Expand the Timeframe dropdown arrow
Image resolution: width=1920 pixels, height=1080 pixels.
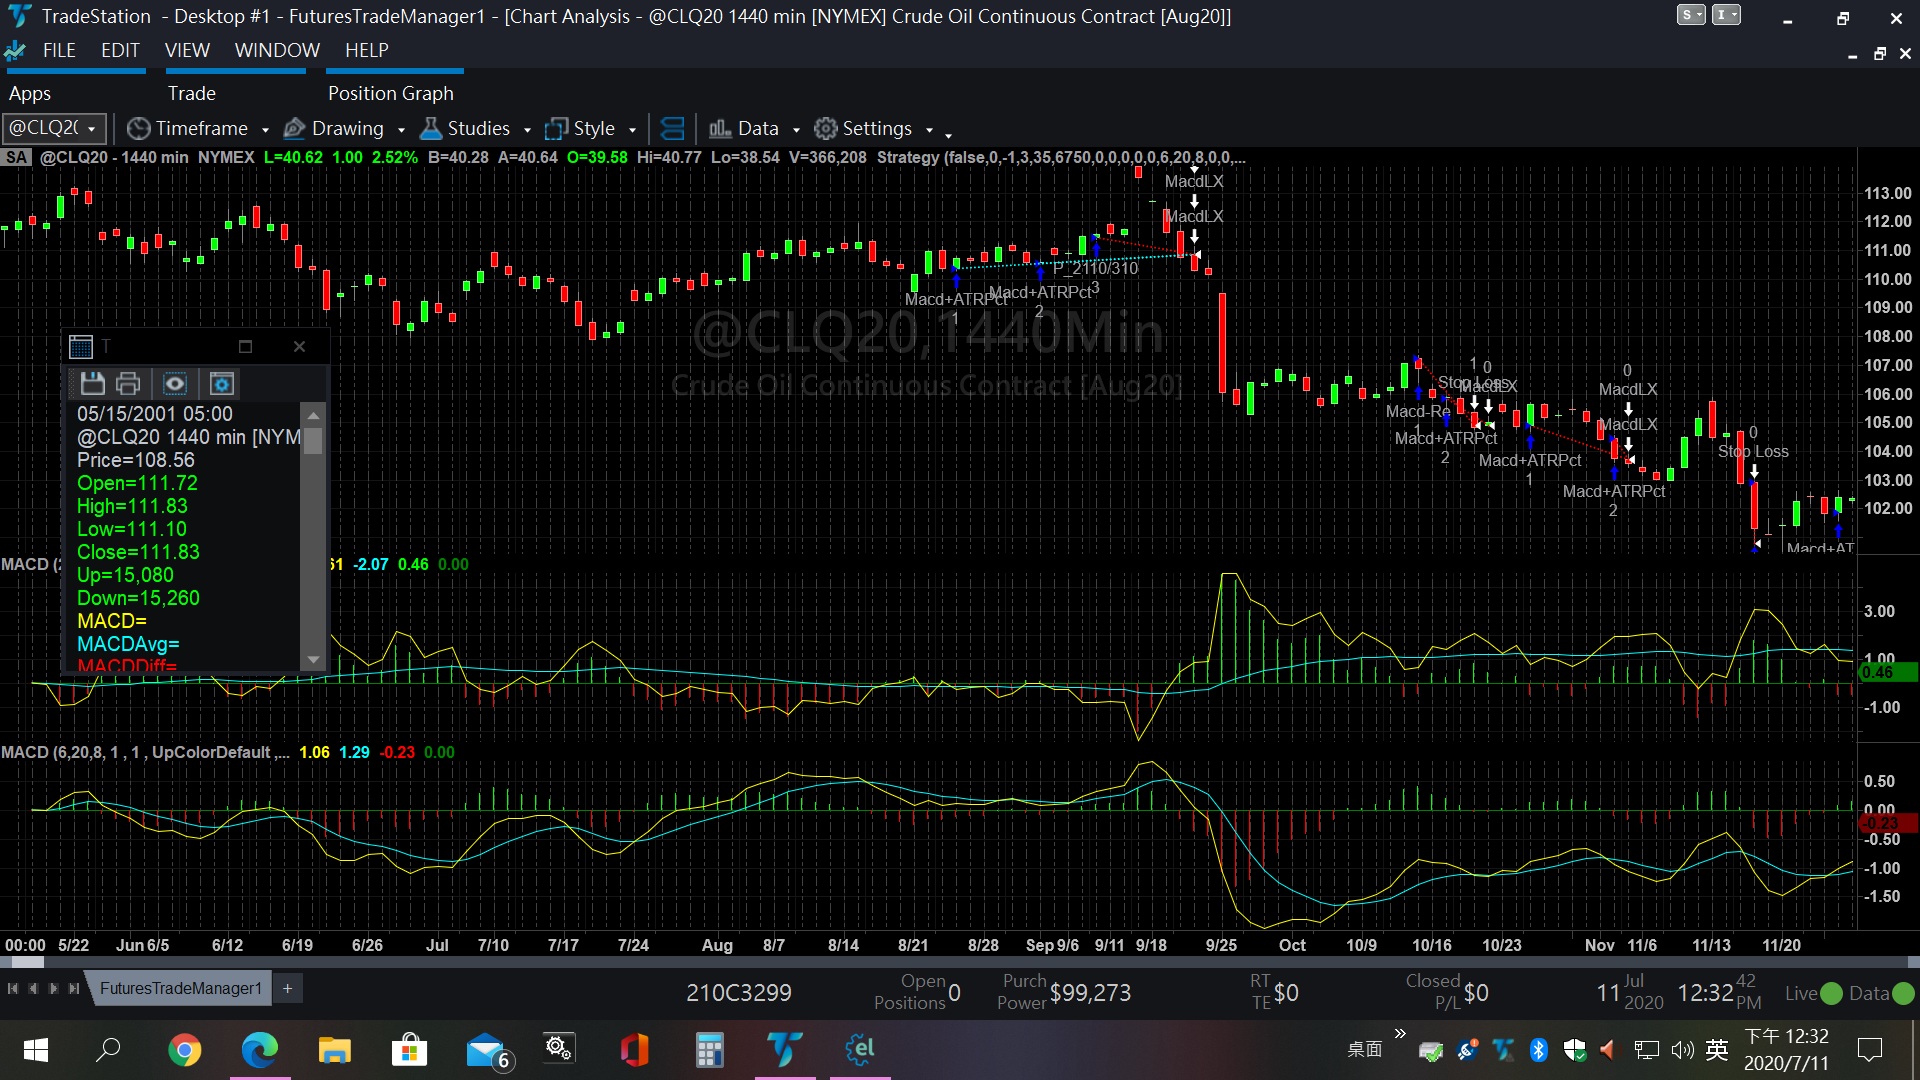265,130
